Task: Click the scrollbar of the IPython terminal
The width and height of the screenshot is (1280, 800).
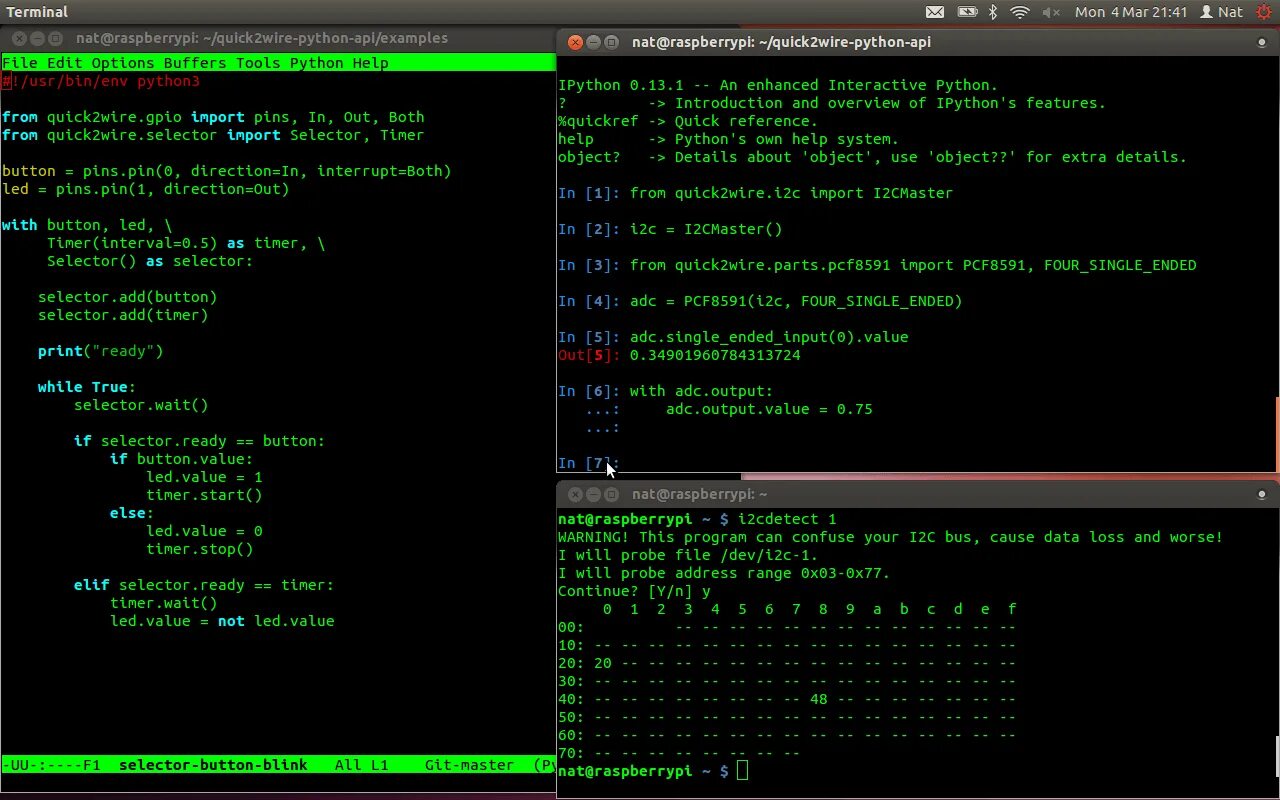Action: pyautogui.click(x=1276, y=433)
